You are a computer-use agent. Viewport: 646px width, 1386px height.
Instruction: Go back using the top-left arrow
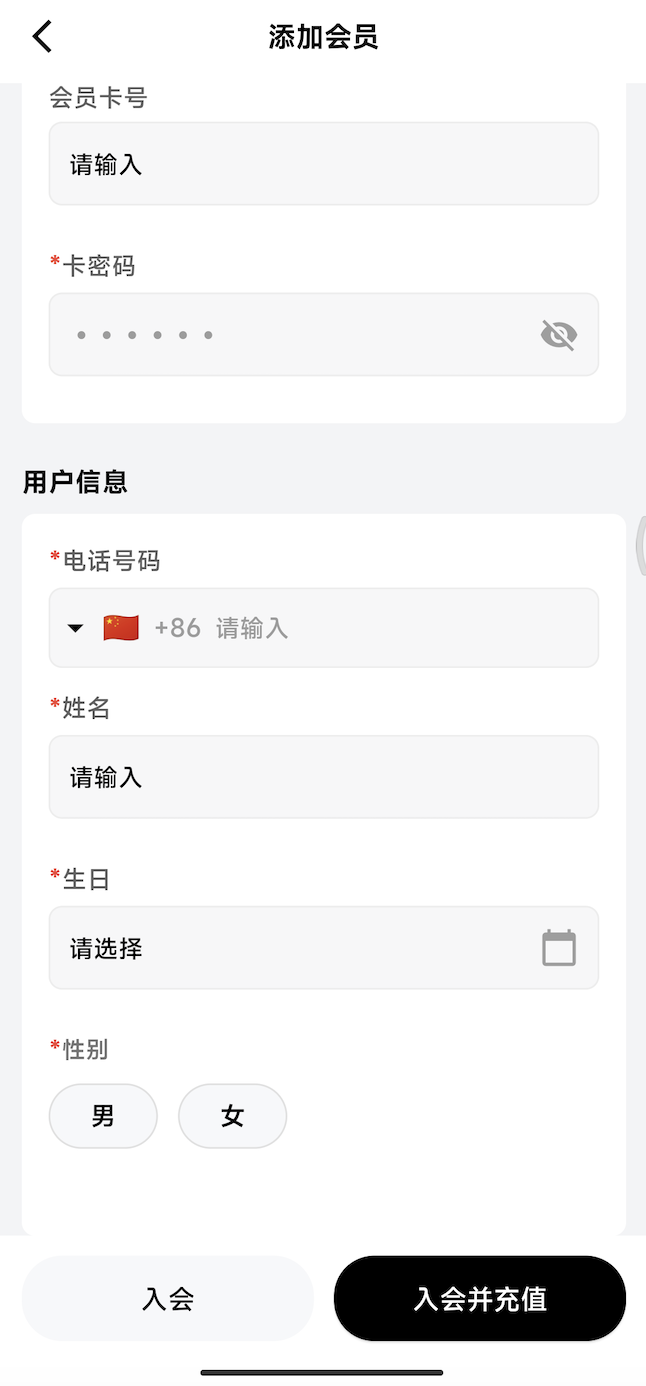[41, 37]
